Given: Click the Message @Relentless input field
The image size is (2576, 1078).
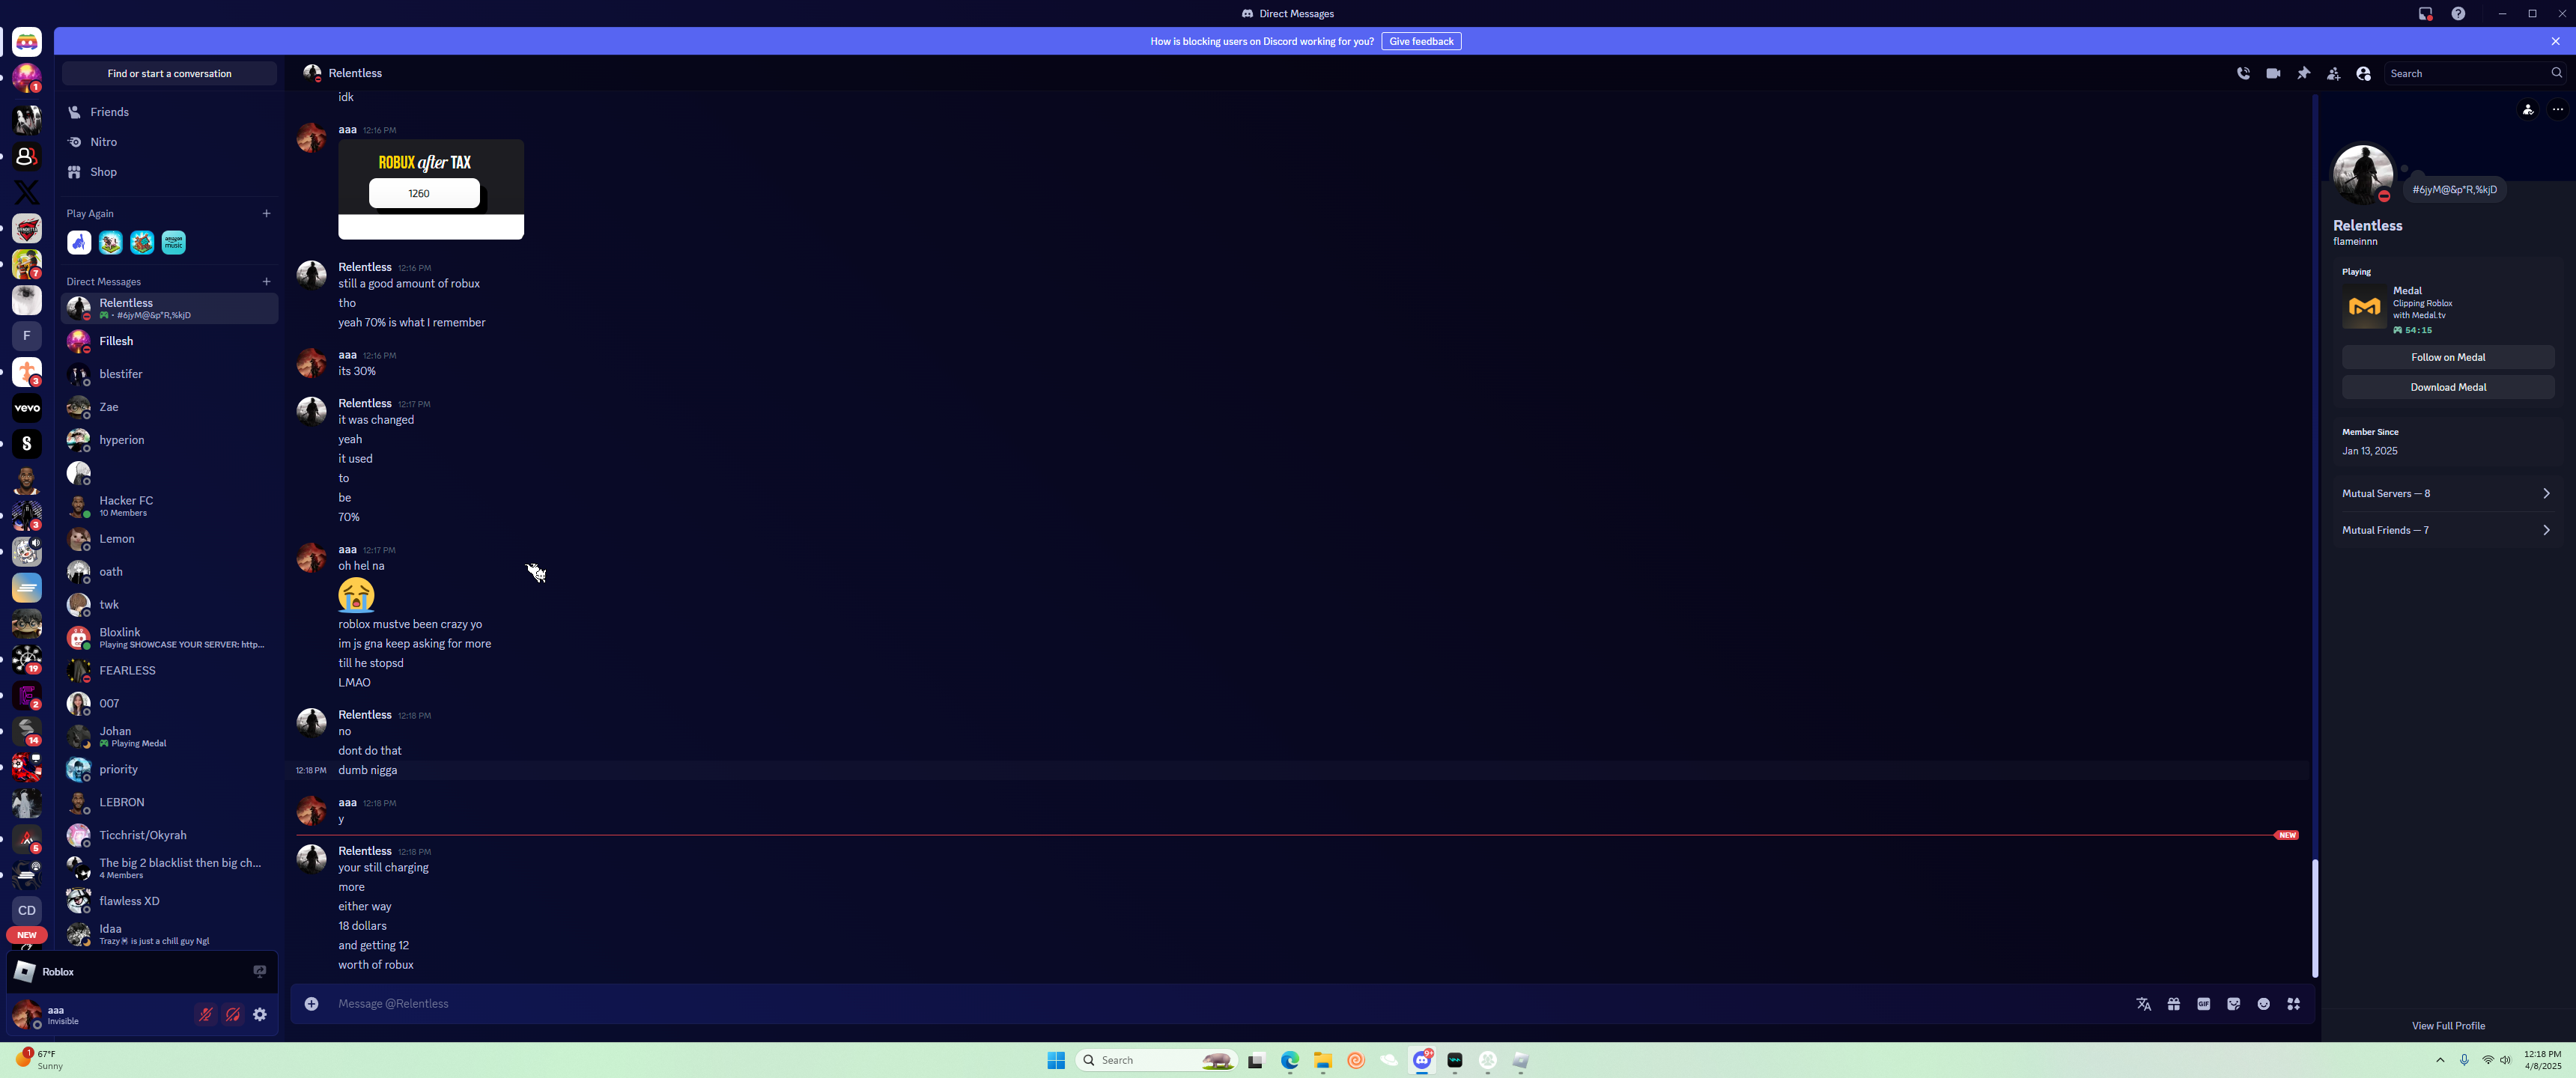Looking at the screenshot, I should [1200, 1004].
